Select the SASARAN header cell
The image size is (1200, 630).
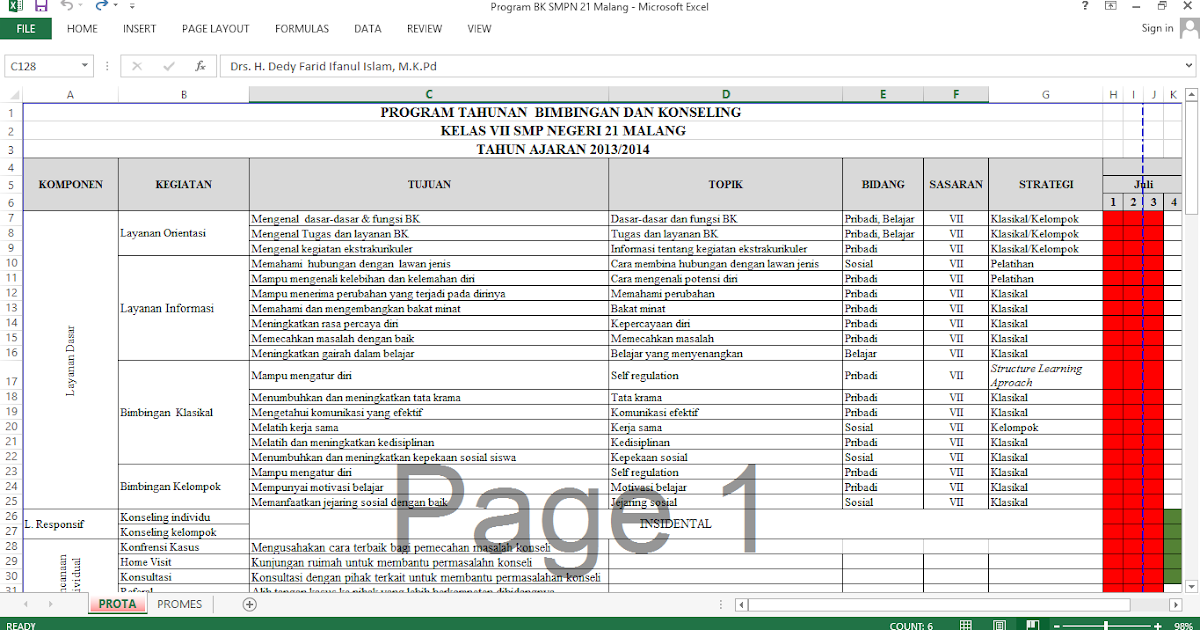point(956,184)
